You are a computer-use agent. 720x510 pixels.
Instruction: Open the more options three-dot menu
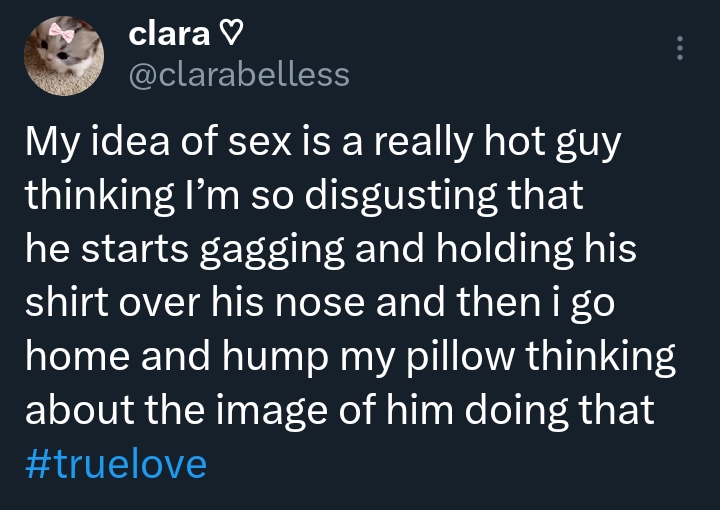(x=681, y=47)
